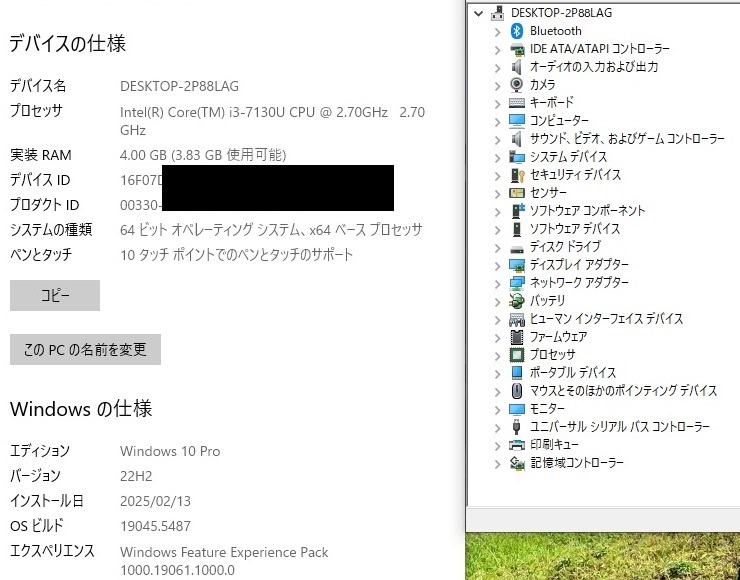Click the device name value DESKTOP-2P88LAG in specs
This screenshot has width=740, height=580.
[x=179, y=86]
